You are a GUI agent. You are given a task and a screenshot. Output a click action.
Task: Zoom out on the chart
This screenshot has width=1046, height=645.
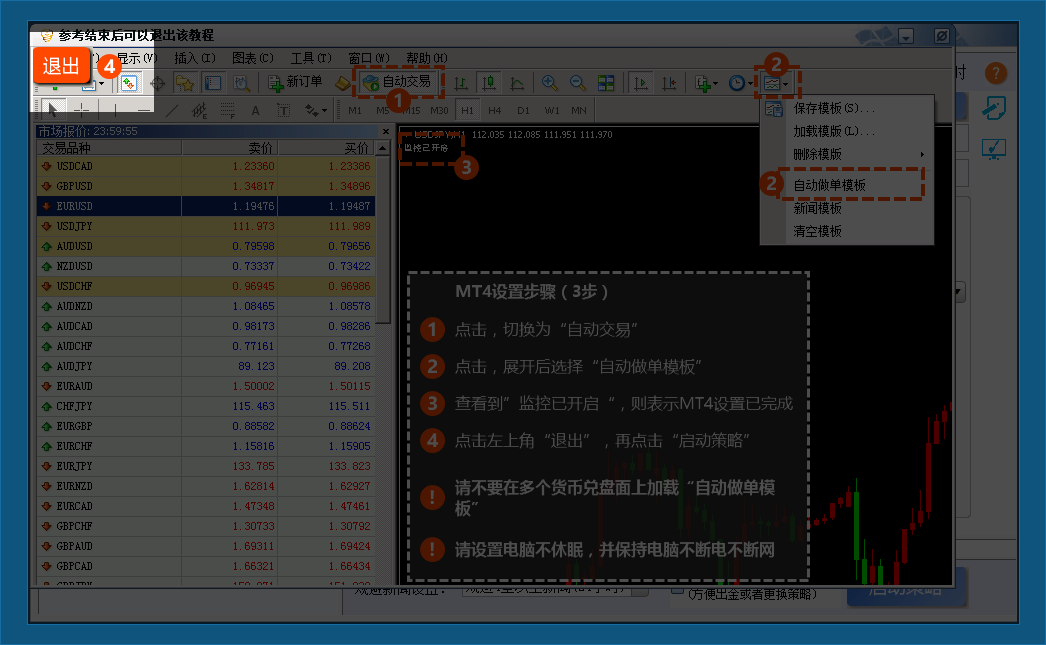[578, 83]
